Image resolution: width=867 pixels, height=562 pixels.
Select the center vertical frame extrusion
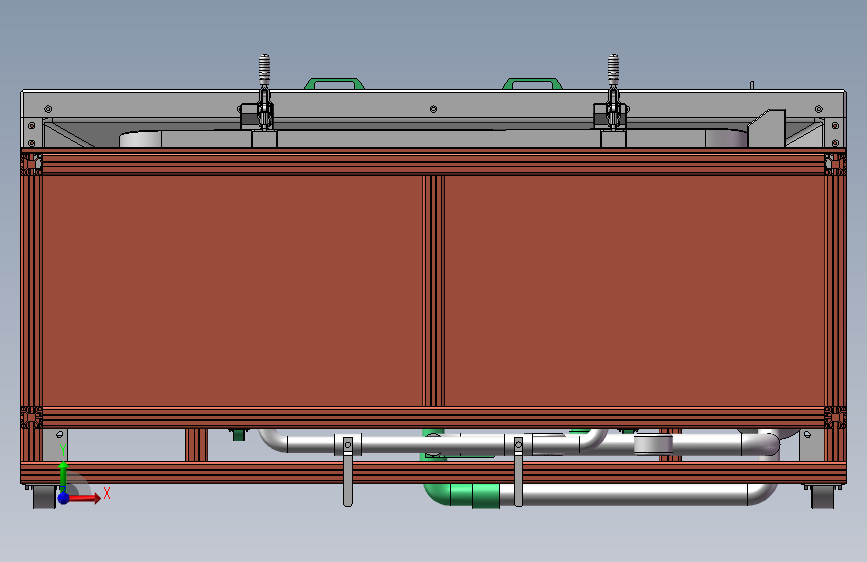(x=434, y=290)
